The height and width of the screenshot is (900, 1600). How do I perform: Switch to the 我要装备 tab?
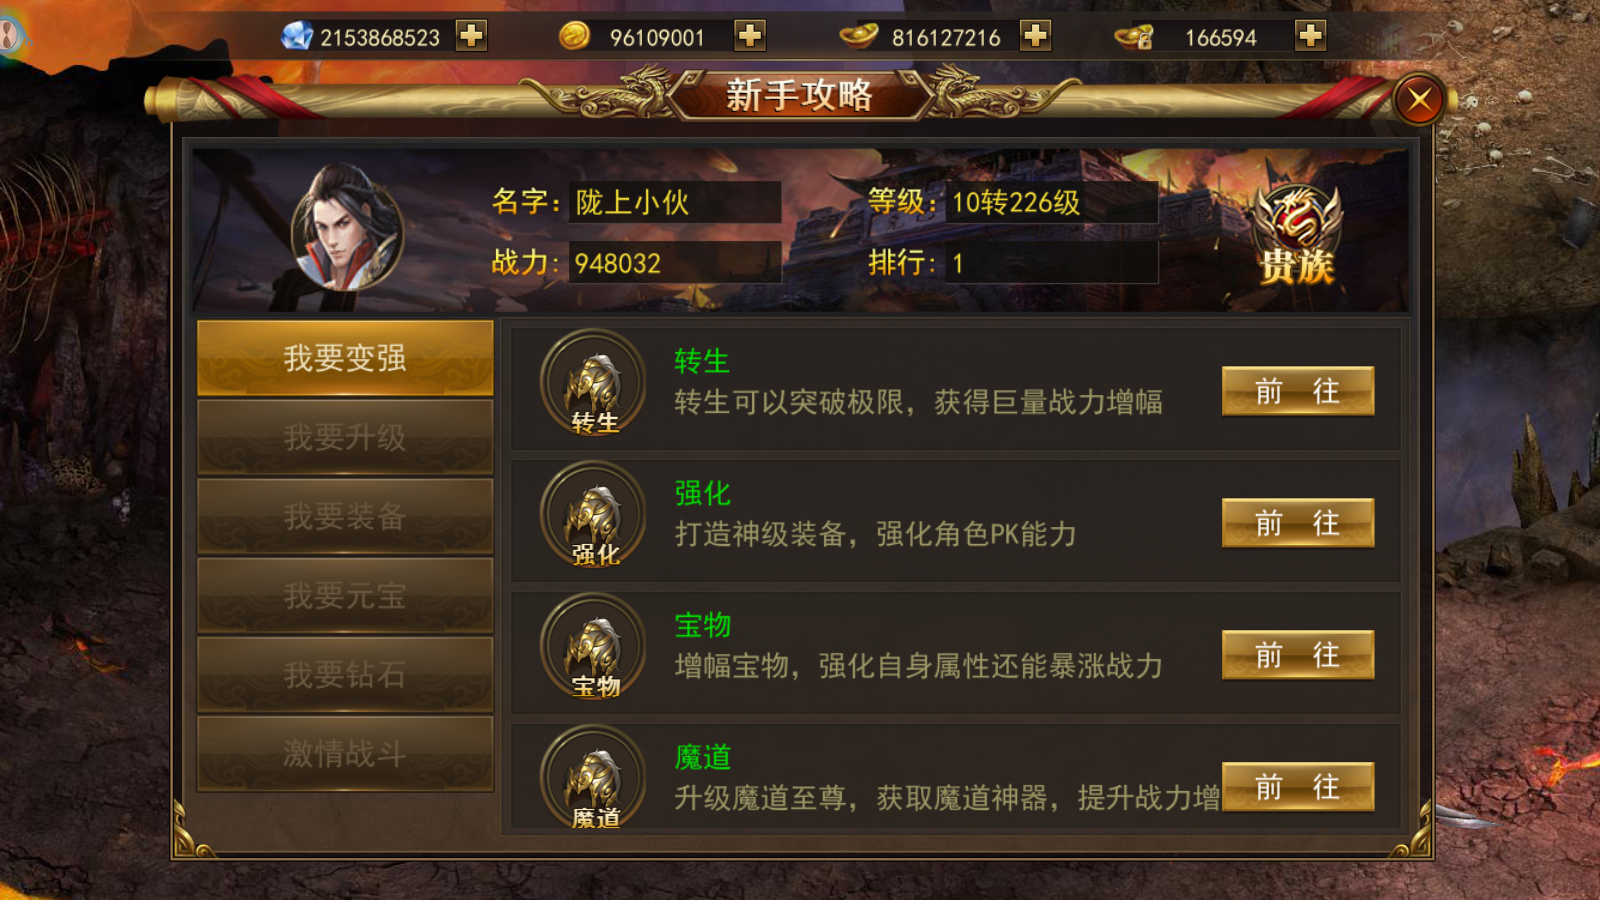click(345, 516)
